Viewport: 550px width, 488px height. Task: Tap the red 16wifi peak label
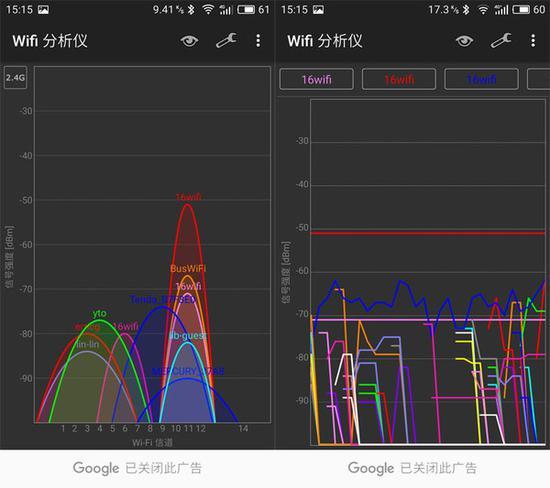pos(188,197)
